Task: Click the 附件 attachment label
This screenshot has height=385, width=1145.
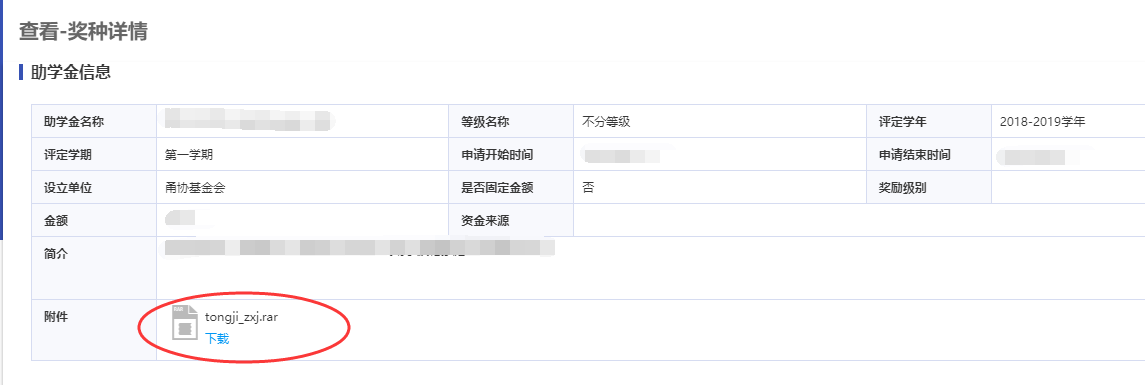Action: [x=56, y=316]
